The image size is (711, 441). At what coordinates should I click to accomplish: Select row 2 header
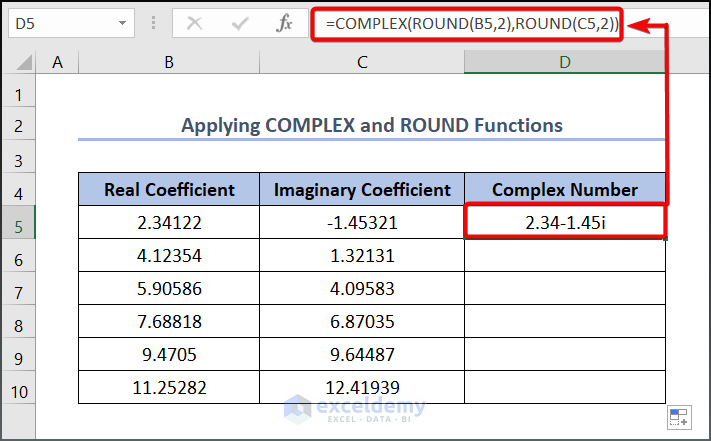[x=18, y=124]
